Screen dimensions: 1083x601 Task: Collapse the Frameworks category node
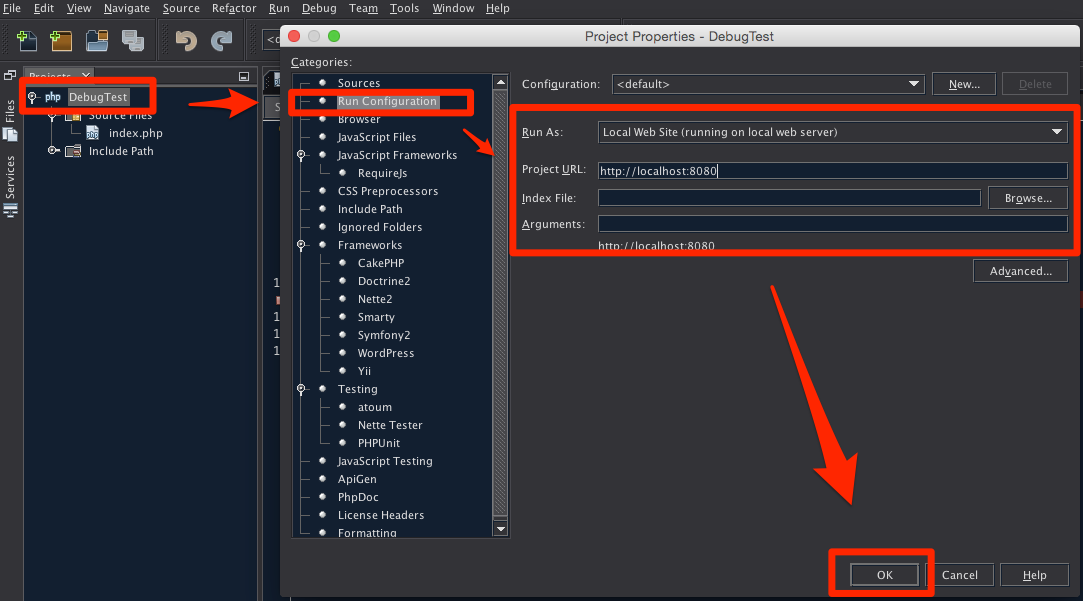[301, 245]
